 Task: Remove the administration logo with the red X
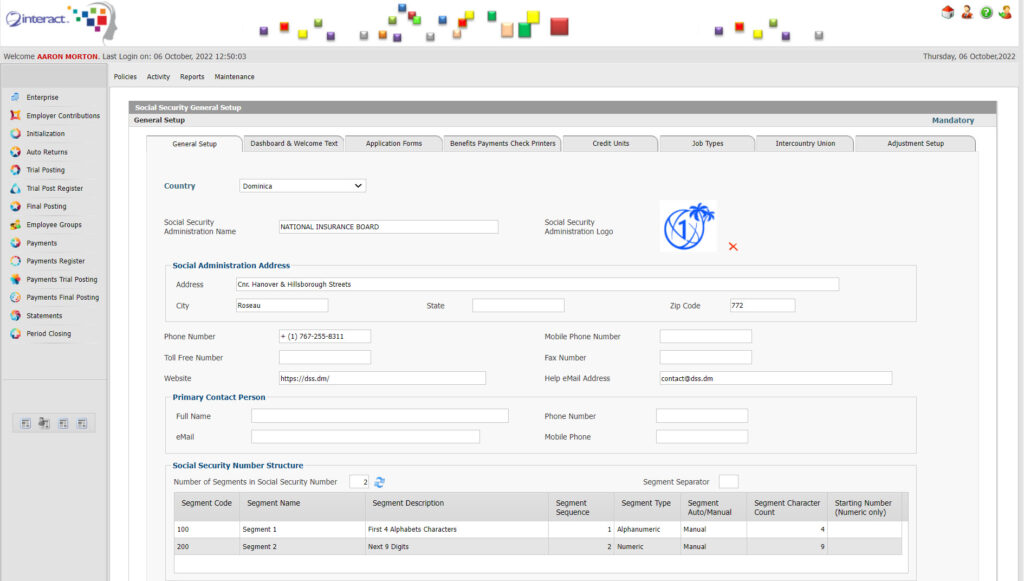tap(733, 247)
